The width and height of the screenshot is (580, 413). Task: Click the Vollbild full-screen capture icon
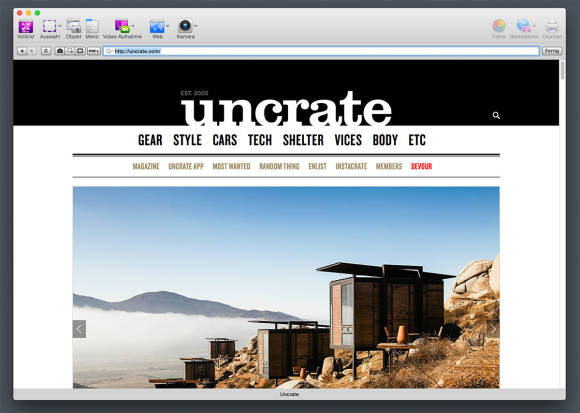26,27
